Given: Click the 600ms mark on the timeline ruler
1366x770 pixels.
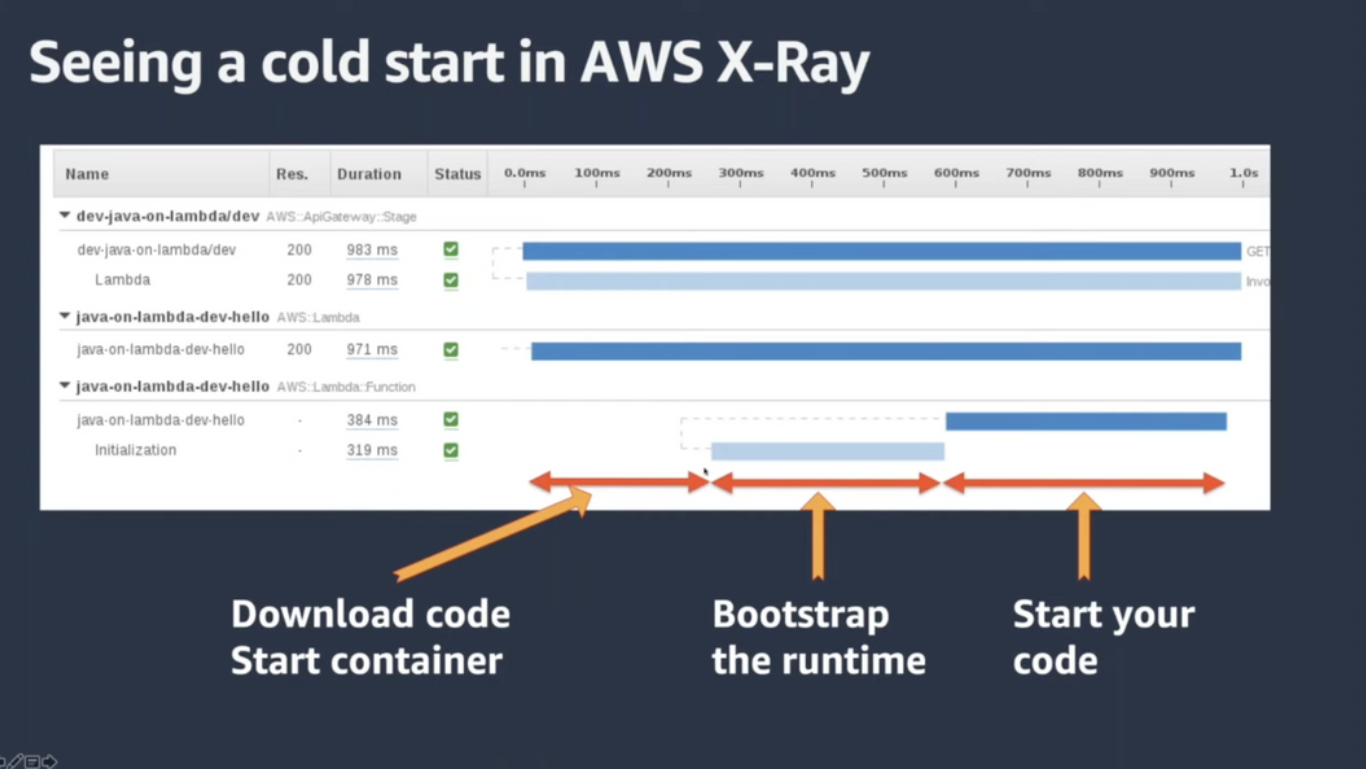Looking at the screenshot, I should pos(957,174).
